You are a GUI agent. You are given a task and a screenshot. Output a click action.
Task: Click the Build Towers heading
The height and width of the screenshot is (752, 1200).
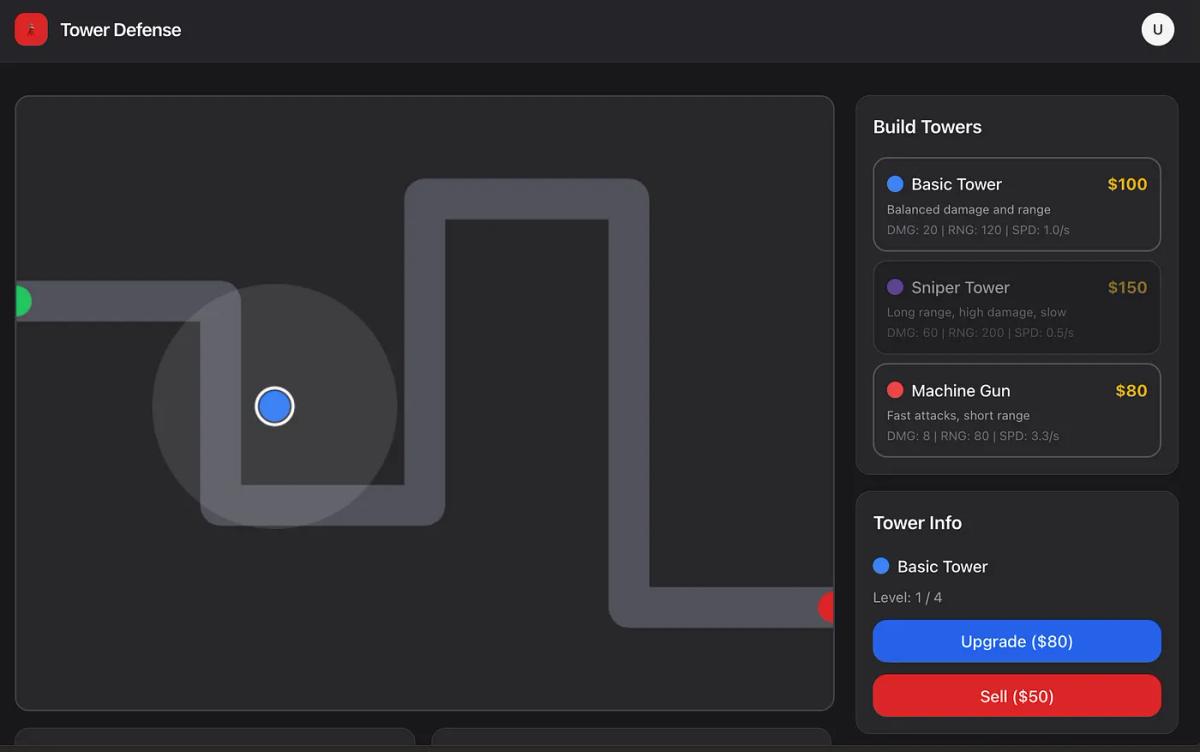click(927, 127)
